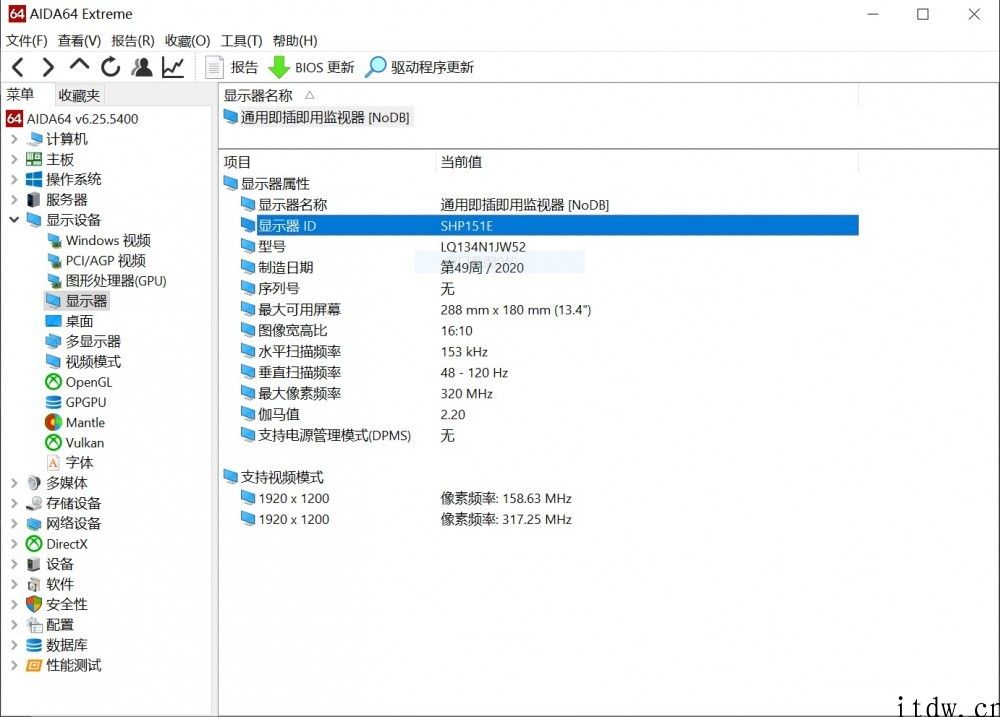This screenshot has width=1000, height=717.
Task: Click the Vulkan icon in tree
Action: click(x=54, y=443)
